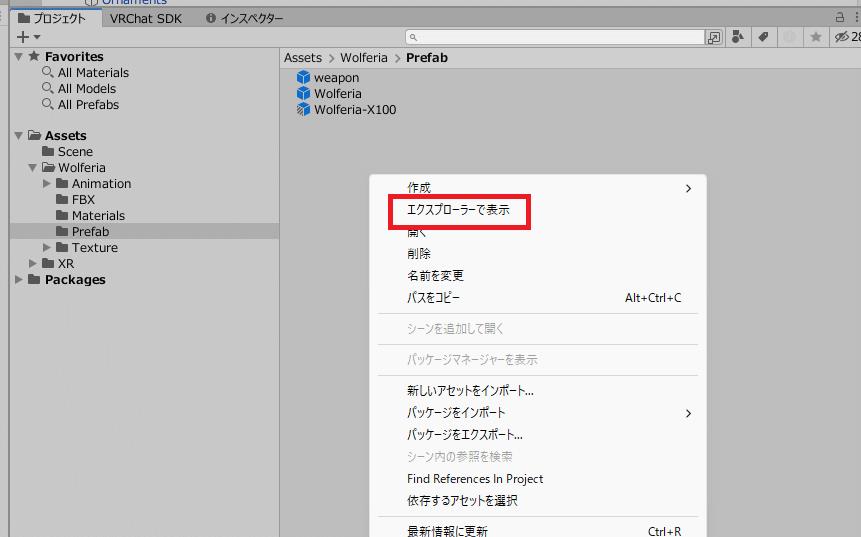
Task: Click the search by import log icon
Action: (x=789, y=37)
